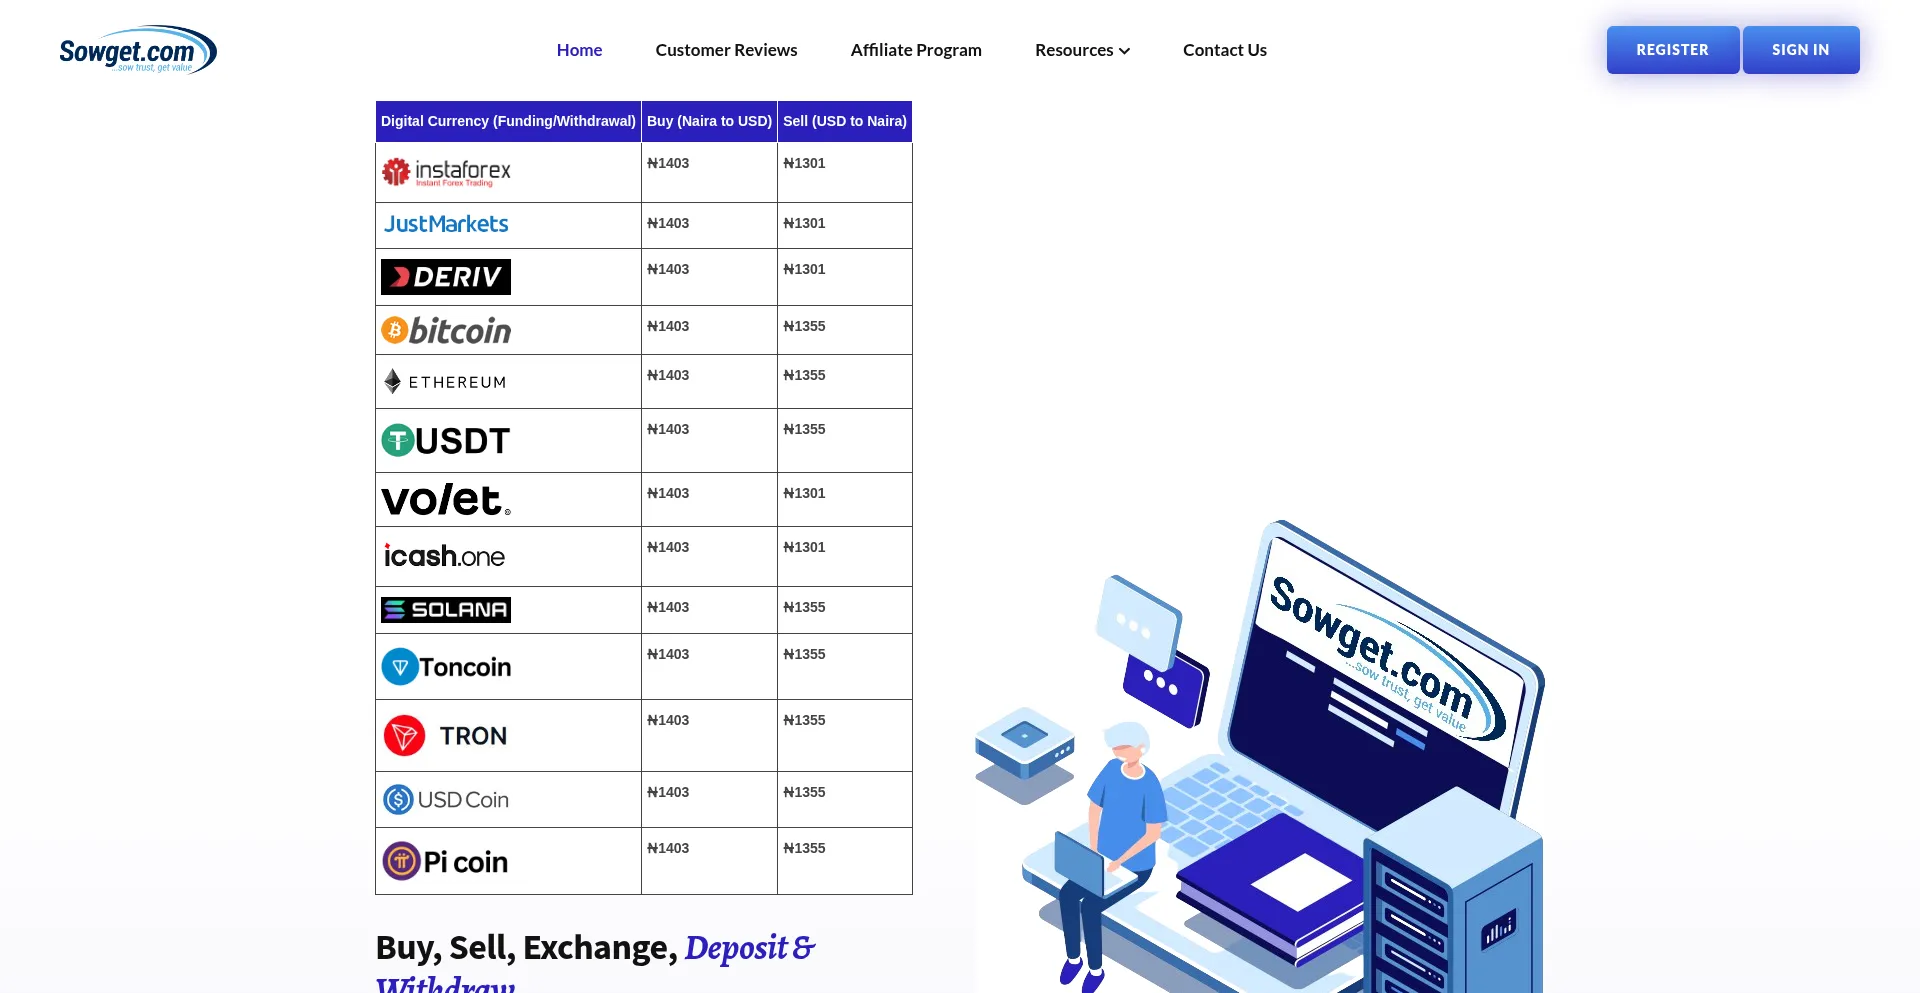Screen dimensions: 1920x993
Task: Select JustMarkets sell rate ₦1301
Action: [804, 223]
